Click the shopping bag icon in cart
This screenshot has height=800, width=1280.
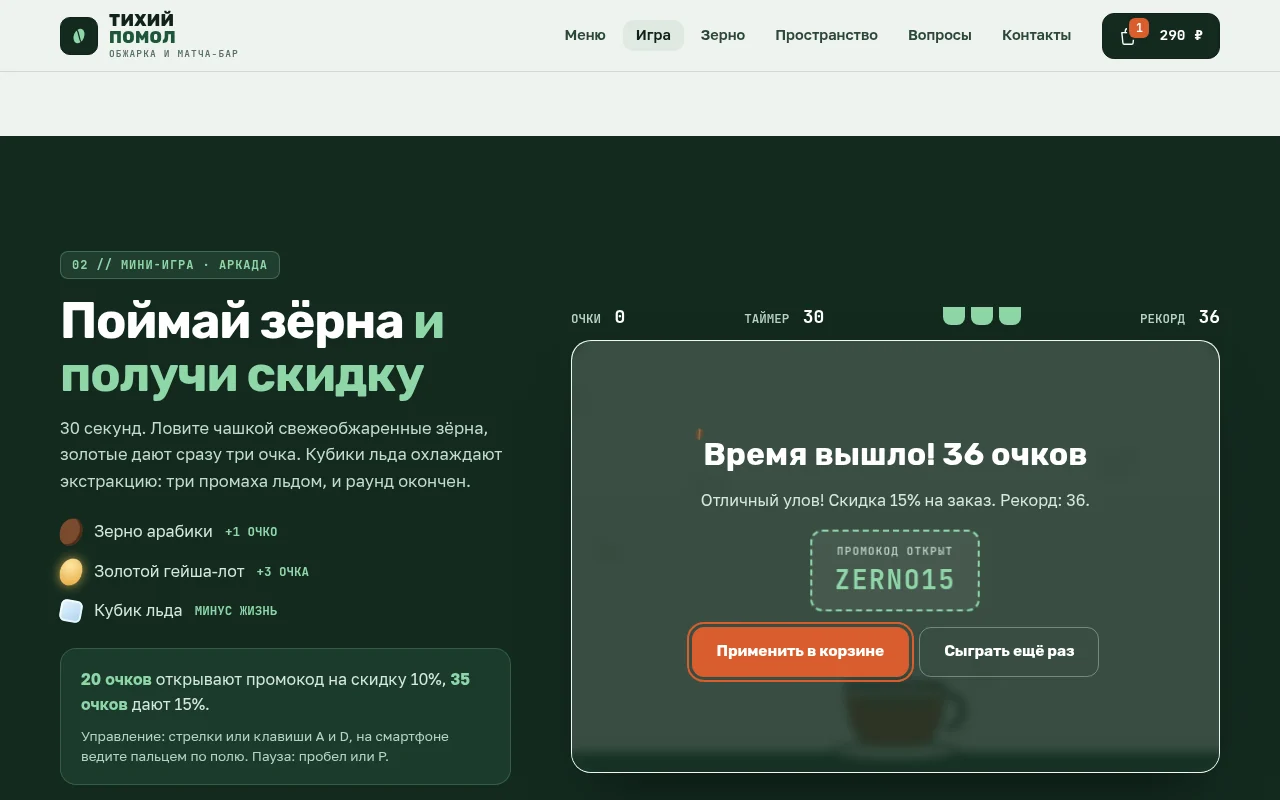click(x=1128, y=37)
